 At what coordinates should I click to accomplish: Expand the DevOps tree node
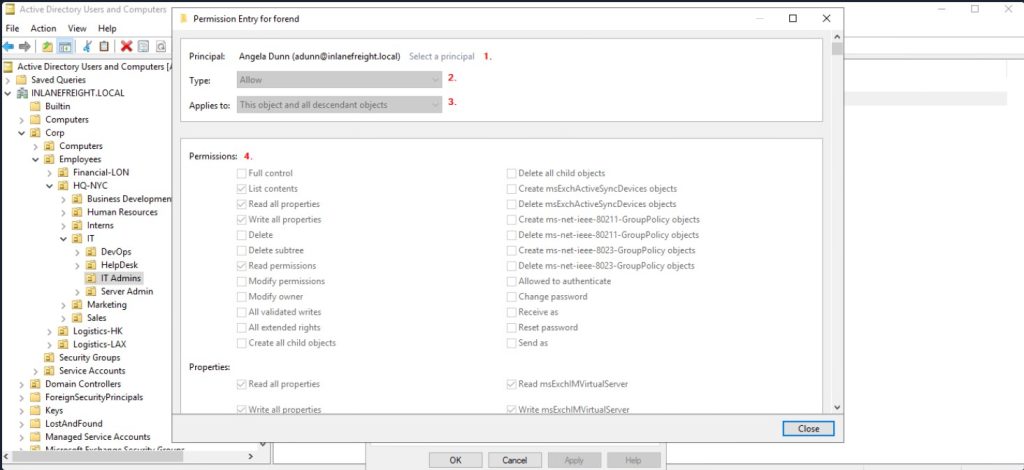coord(77,252)
